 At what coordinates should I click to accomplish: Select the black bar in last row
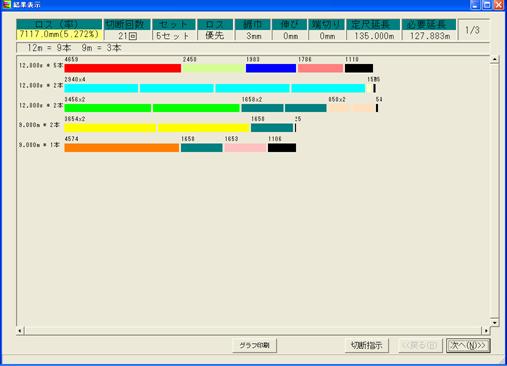[x=282, y=148]
